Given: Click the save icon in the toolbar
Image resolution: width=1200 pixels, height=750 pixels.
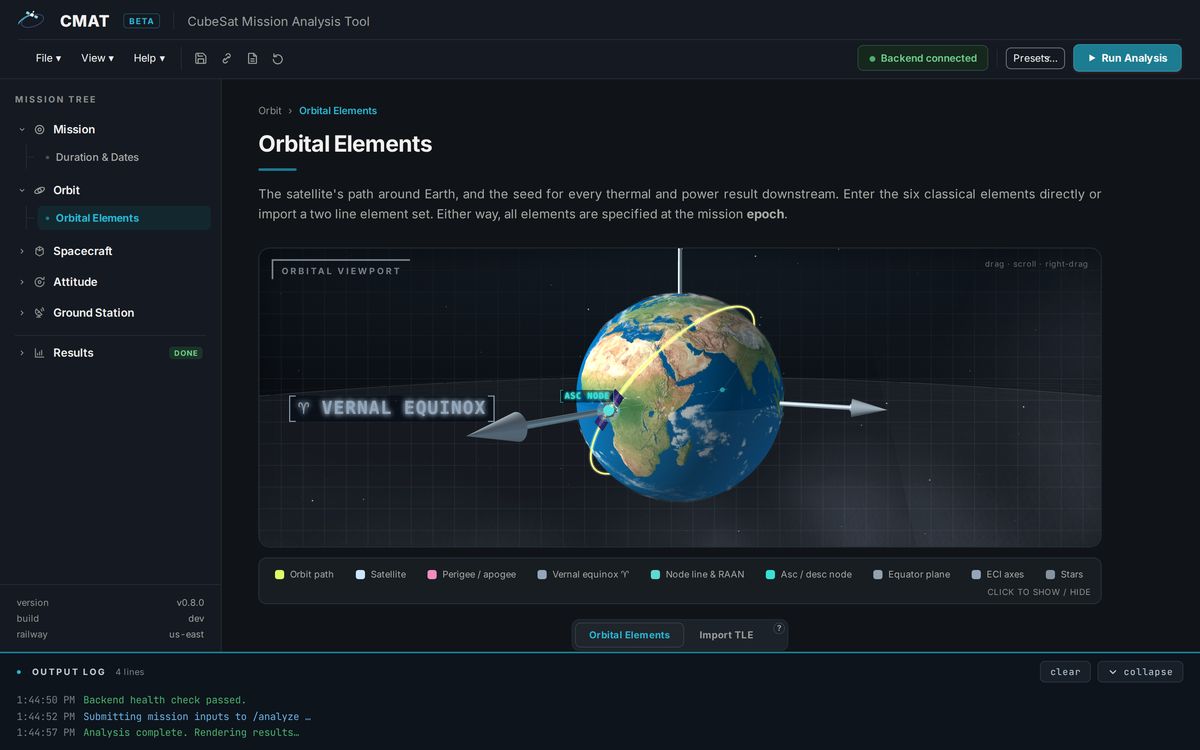Looking at the screenshot, I should coord(201,58).
